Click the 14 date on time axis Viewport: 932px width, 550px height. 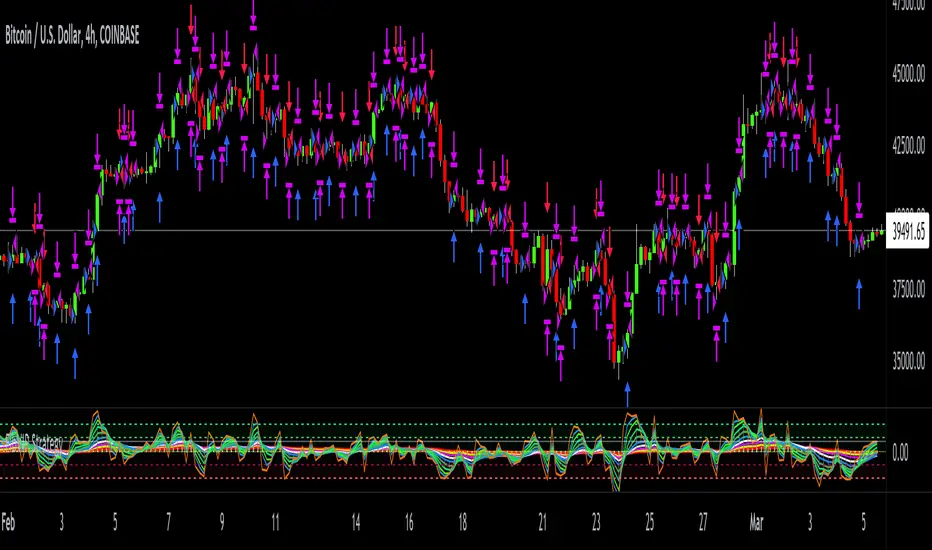coord(355,523)
